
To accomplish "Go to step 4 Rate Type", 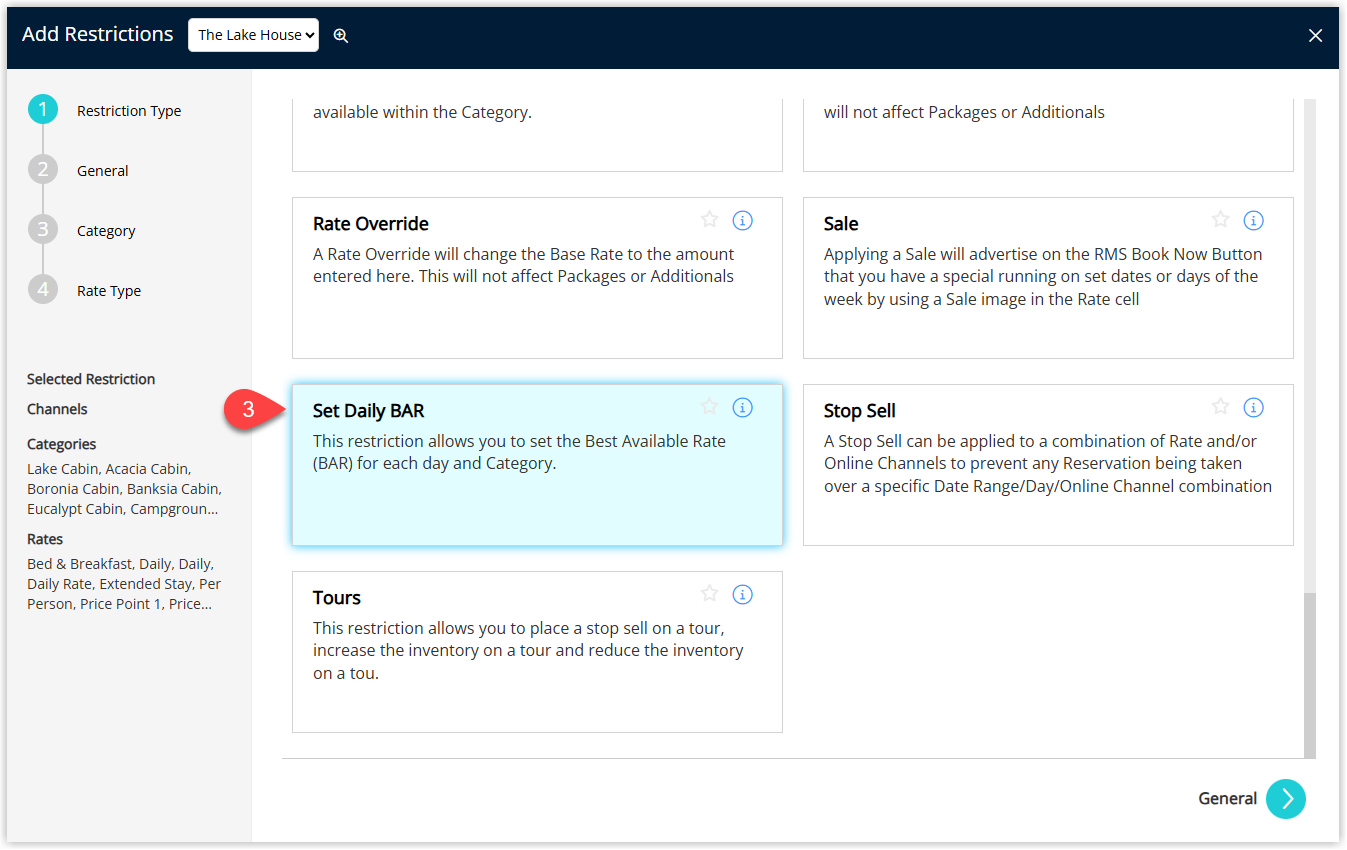I will pyautogui.click(x=43, y=290).
